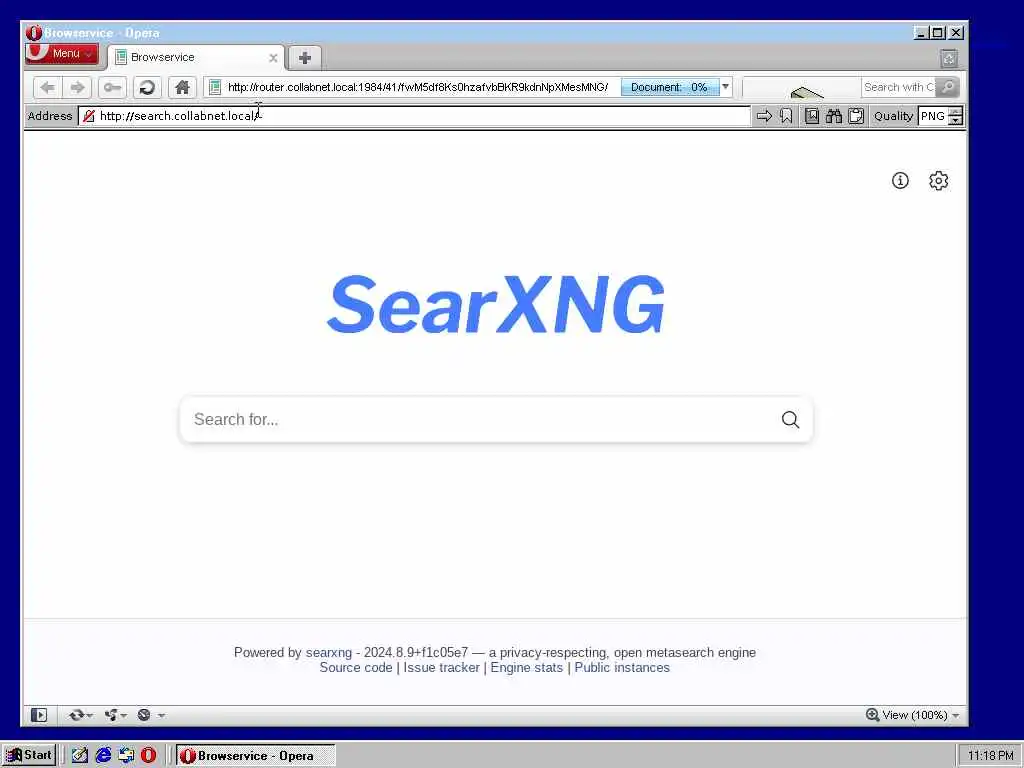Viewport: 1024px width, 768px height.
Task: Open SearXNG preferences gear icon
Action: coord(938,181)
